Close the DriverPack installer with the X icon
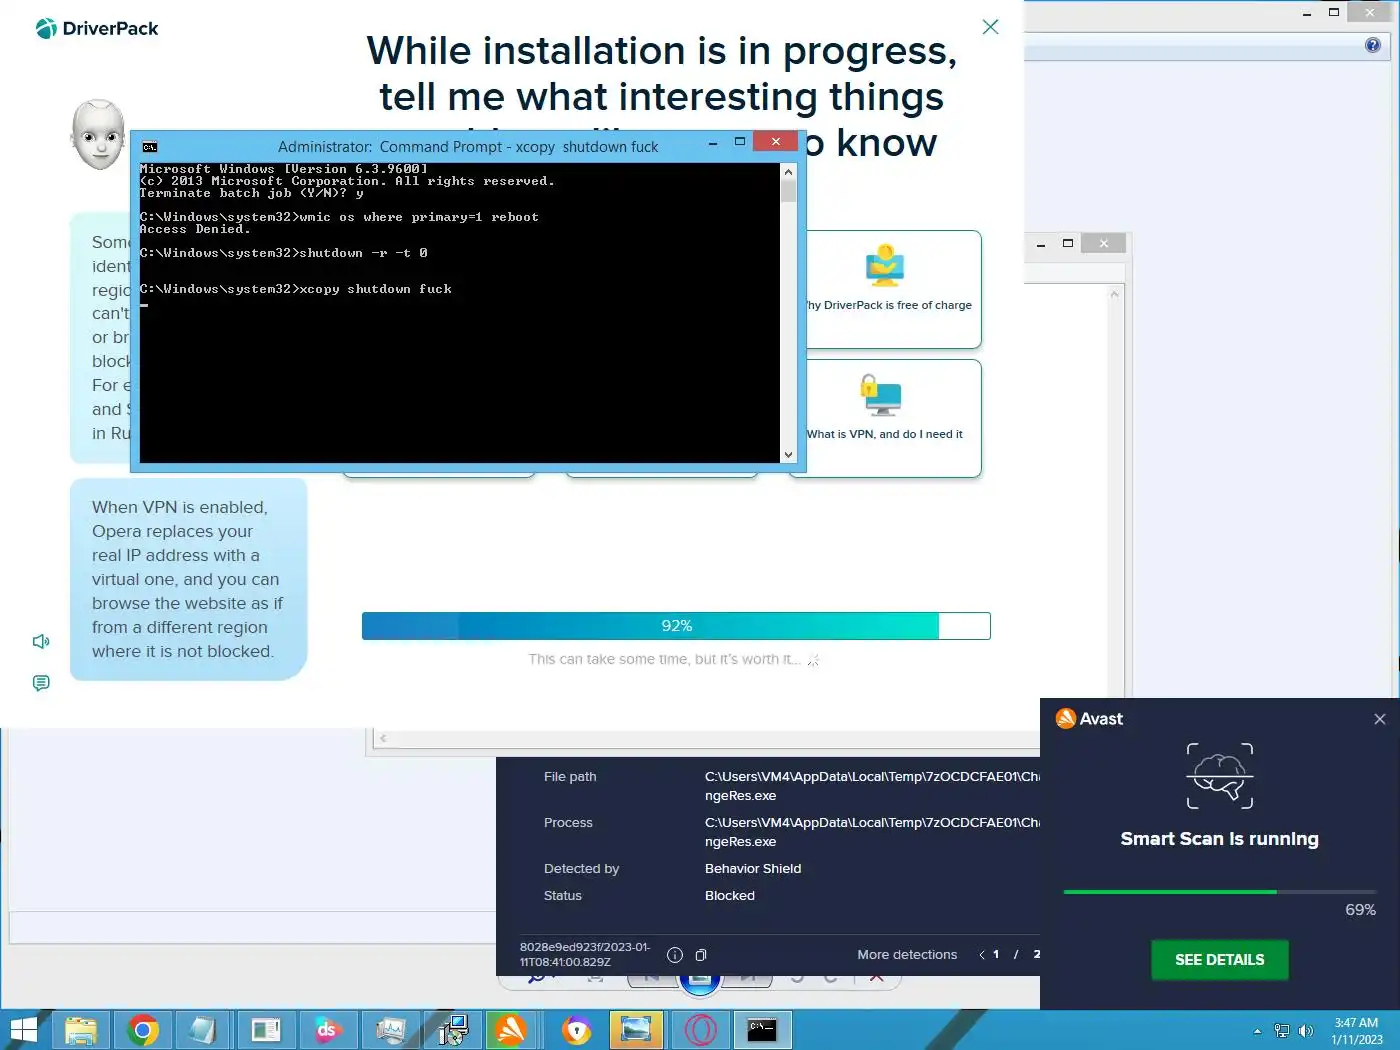Viewport: 1400px width, 1050px height. (x=990, y=27)
